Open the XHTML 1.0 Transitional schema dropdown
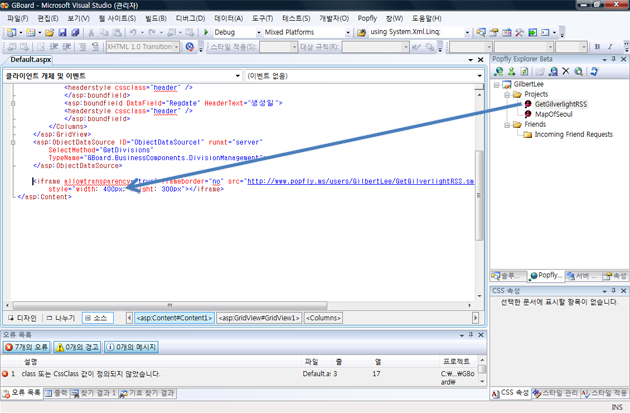The height and width of the screenshot is (413, 630). (x=176, y=47)
